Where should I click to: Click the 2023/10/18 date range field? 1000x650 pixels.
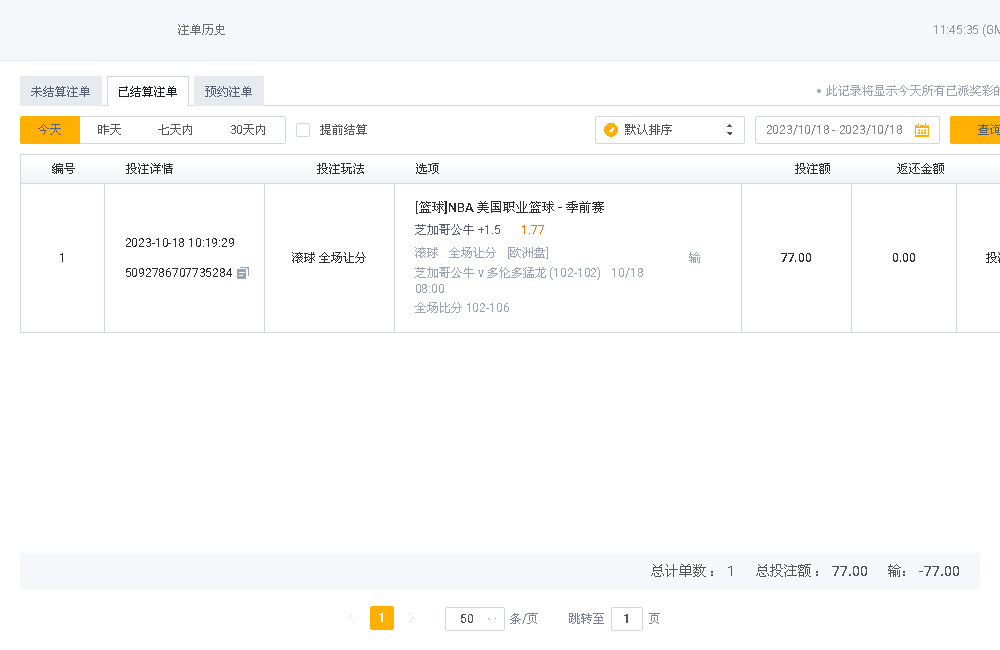tap(834, 130)
